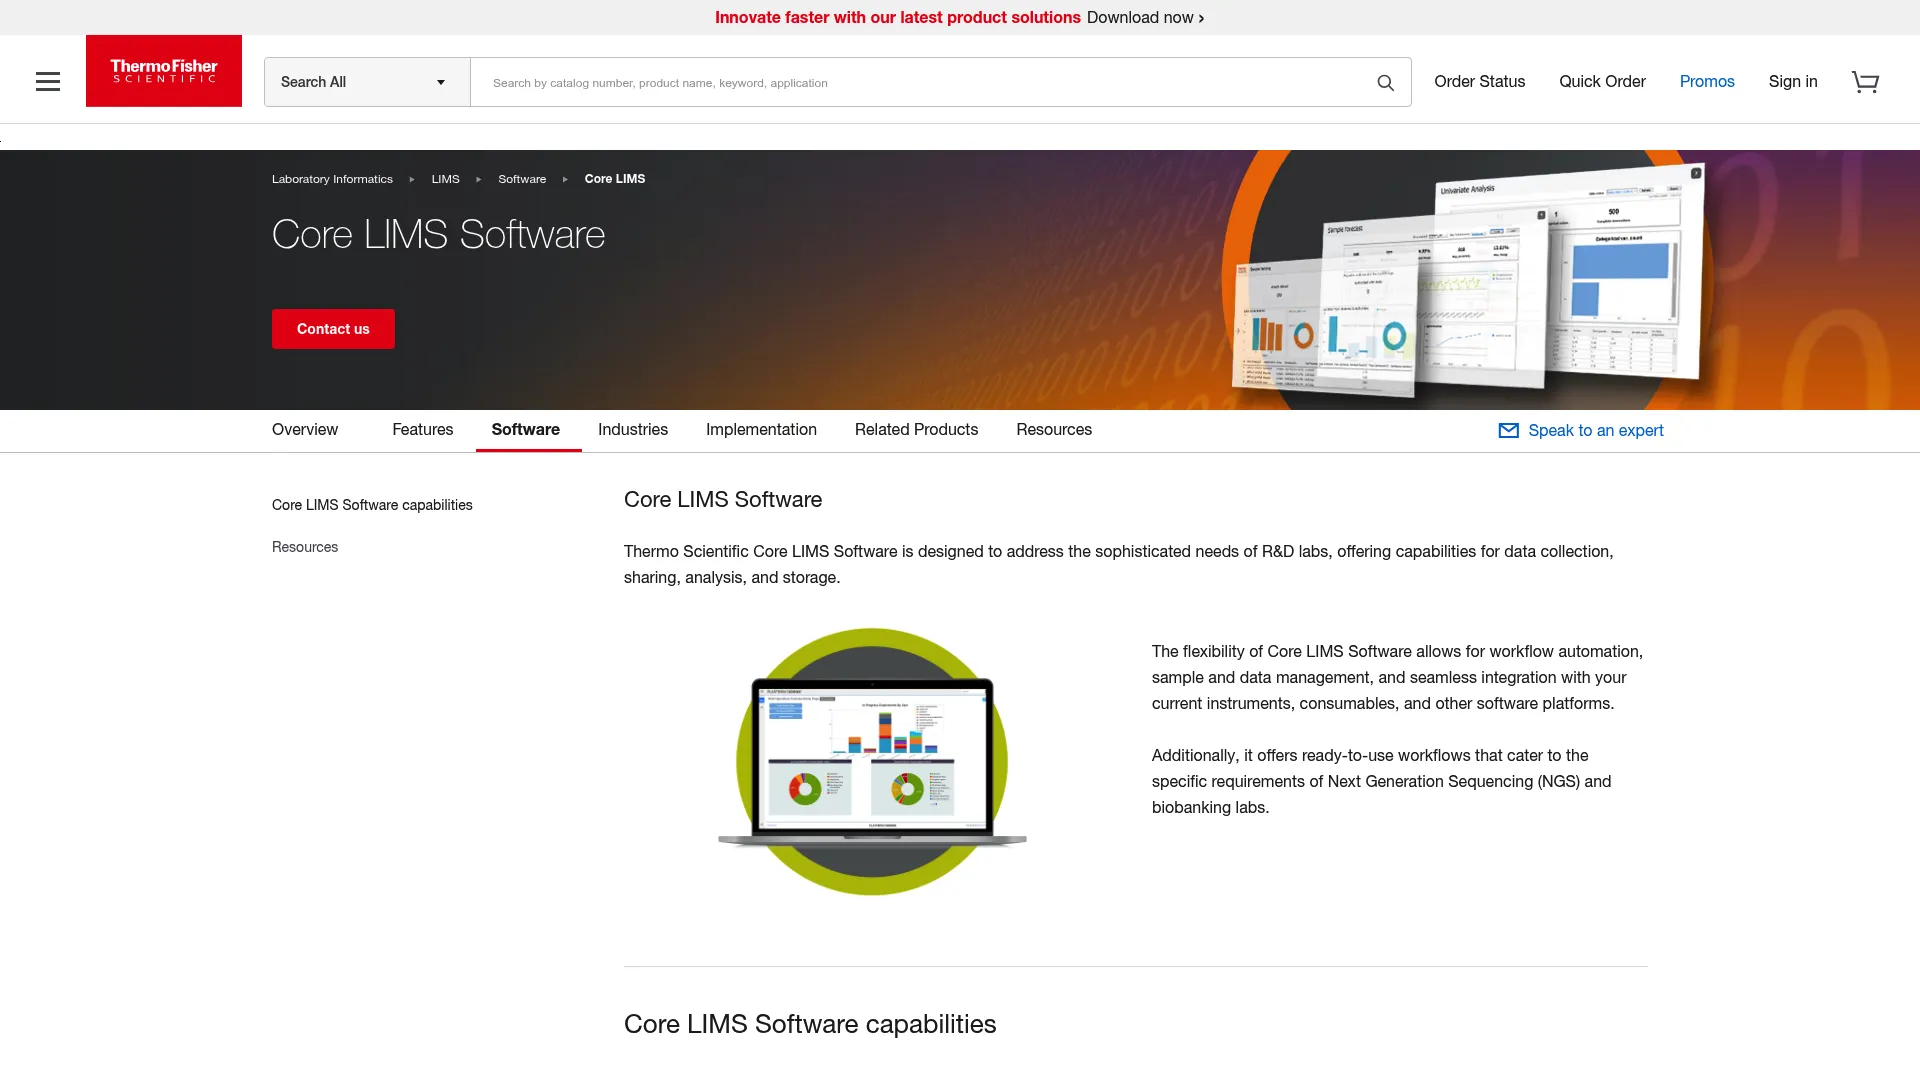Open the Implementation tab

[x=761, y=430]
